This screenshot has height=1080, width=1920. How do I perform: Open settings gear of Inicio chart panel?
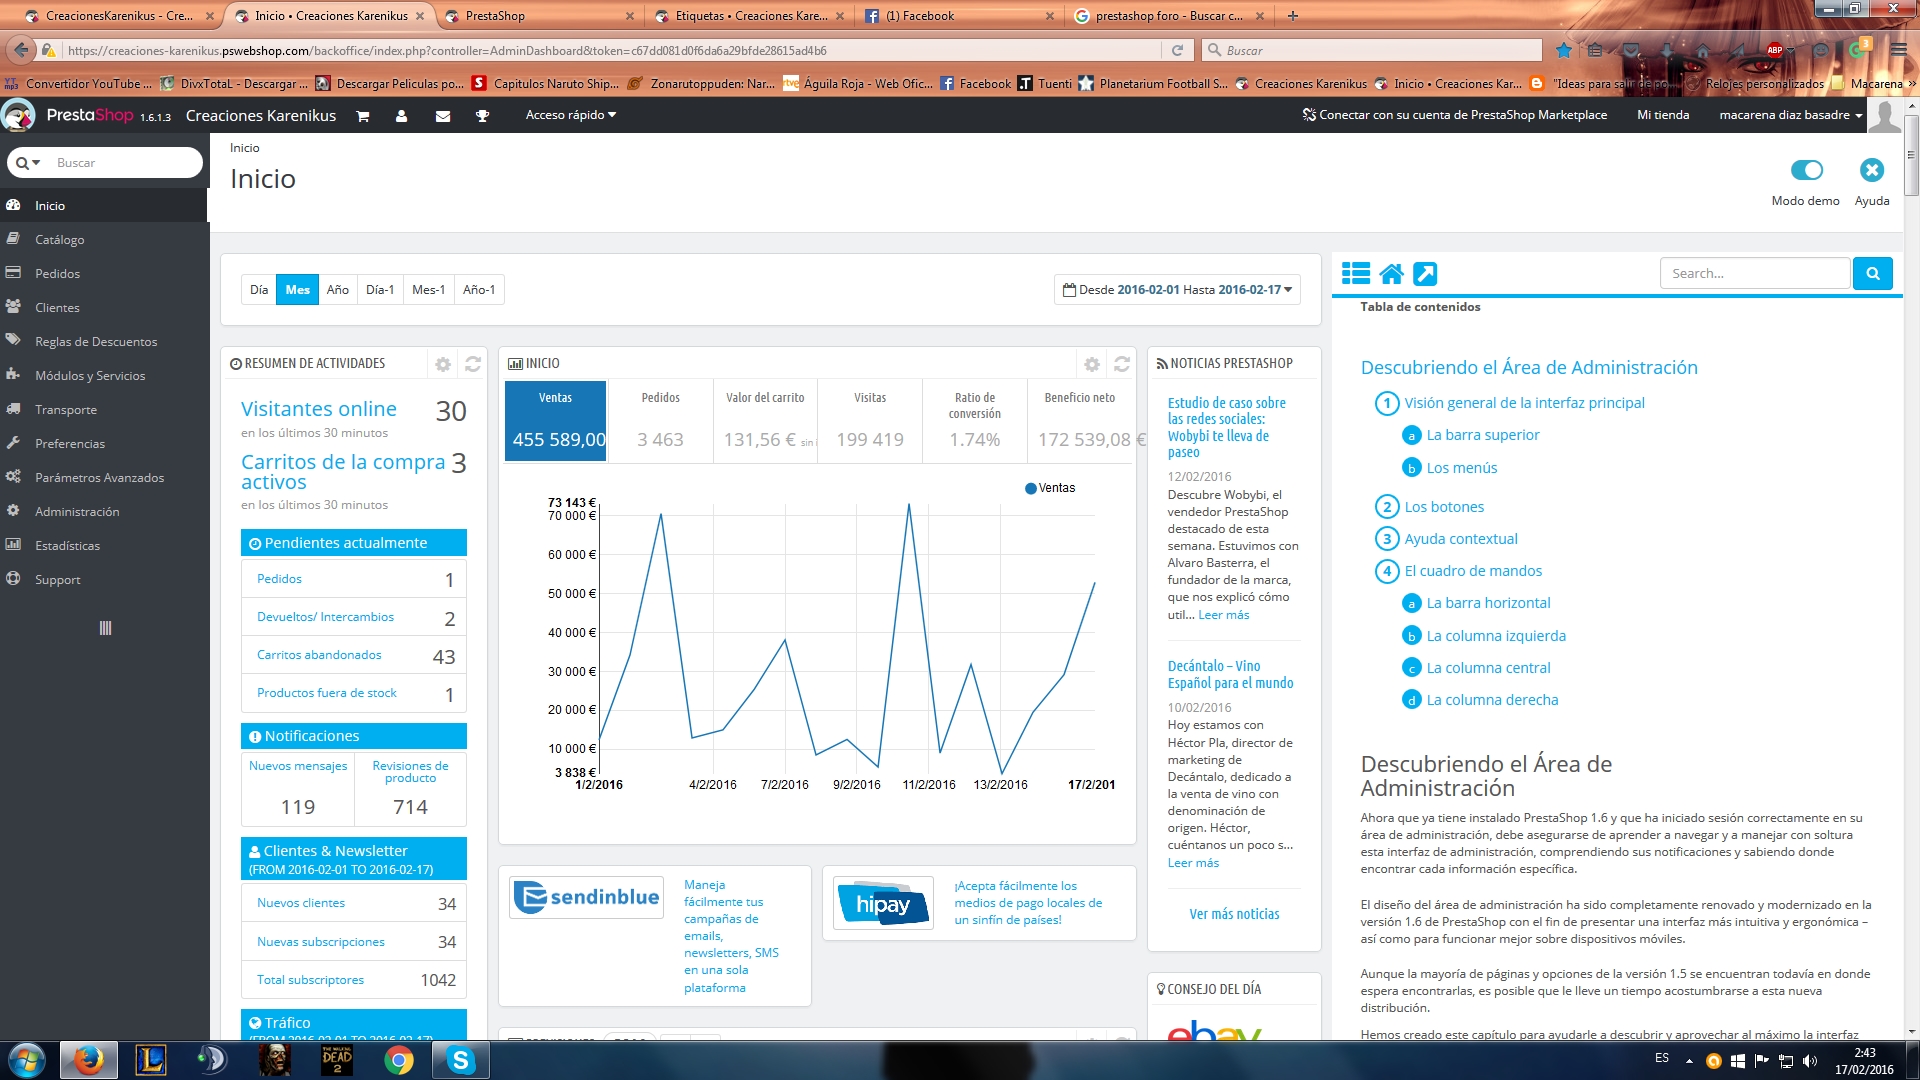tap(1092, 364)
